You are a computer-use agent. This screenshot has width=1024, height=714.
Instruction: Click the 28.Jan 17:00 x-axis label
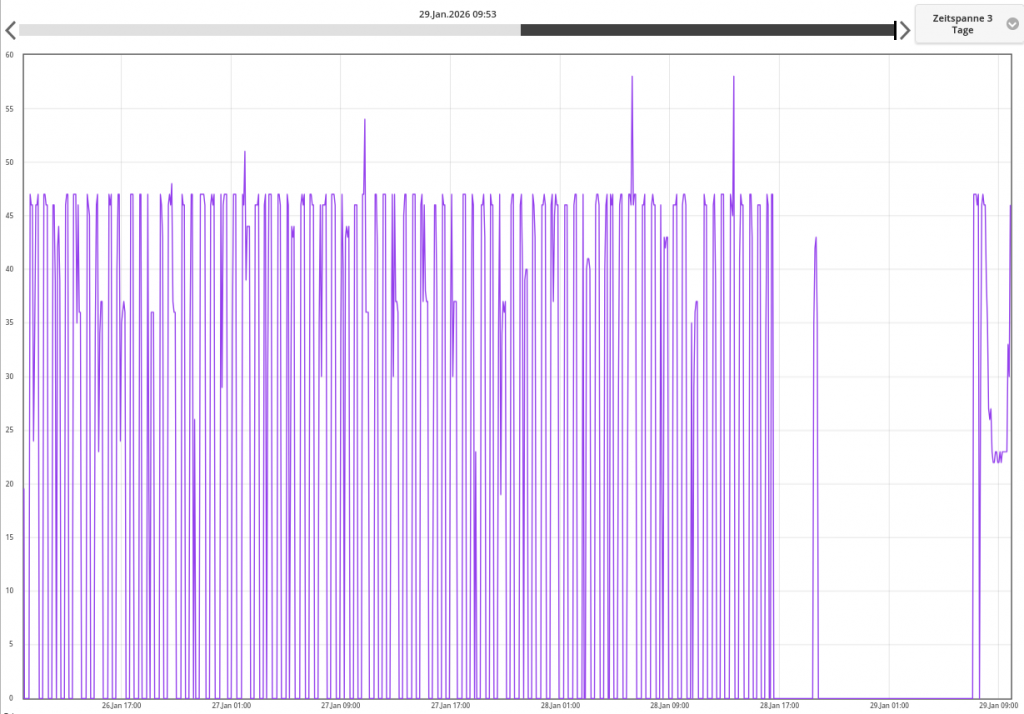click(x=779, y=705)
